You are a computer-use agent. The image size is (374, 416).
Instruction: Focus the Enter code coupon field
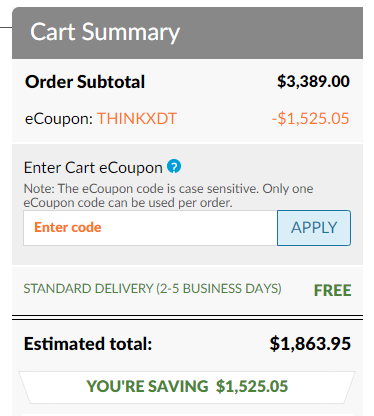[150, 228]
